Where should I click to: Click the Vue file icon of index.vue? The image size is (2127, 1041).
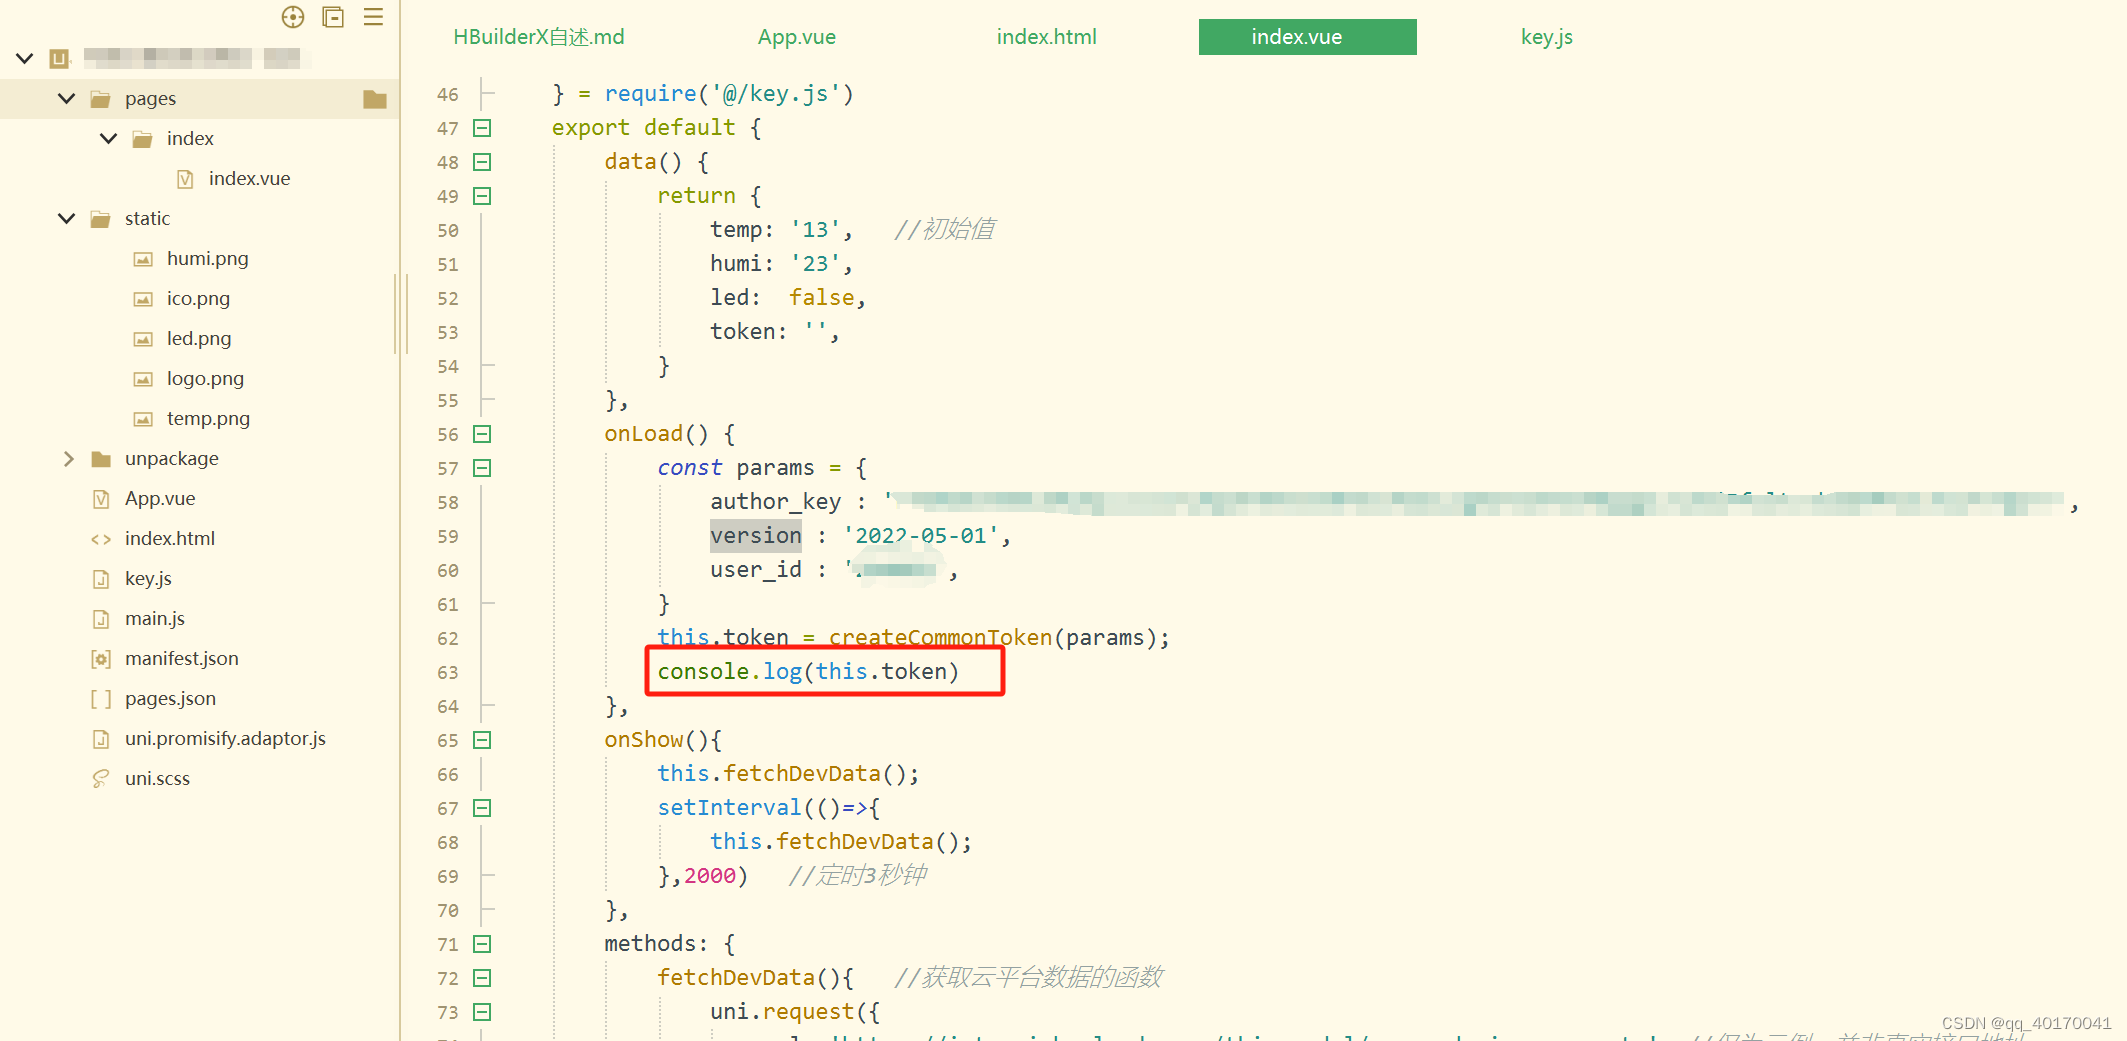tap(185, 179)
